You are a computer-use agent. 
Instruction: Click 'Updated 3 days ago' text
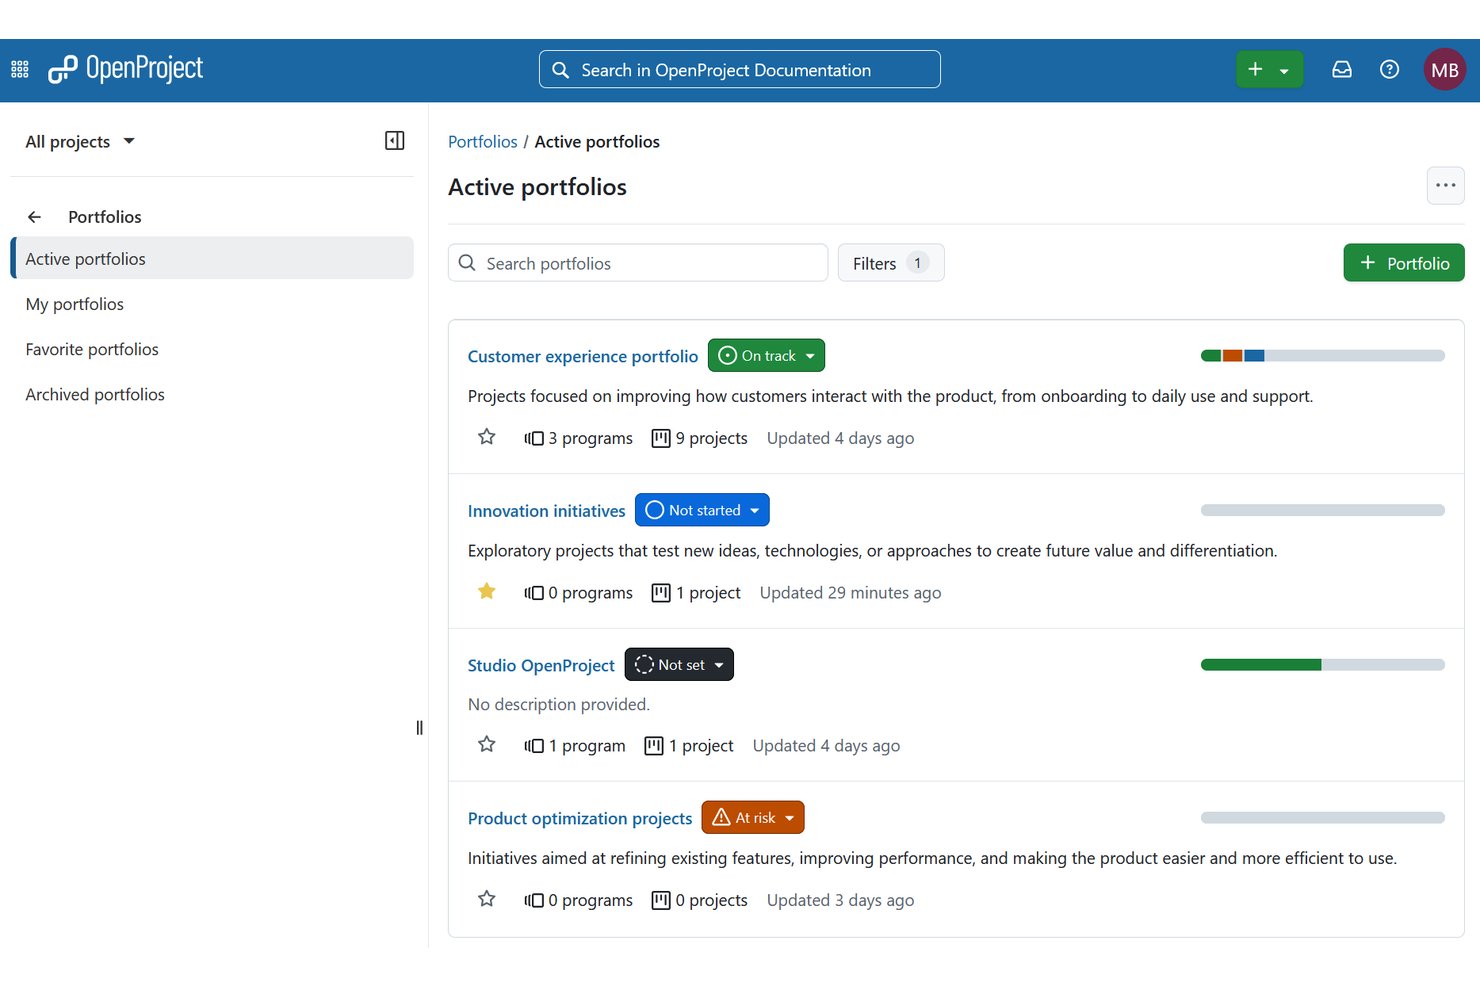pyautogui.click(x=841, y=900)
